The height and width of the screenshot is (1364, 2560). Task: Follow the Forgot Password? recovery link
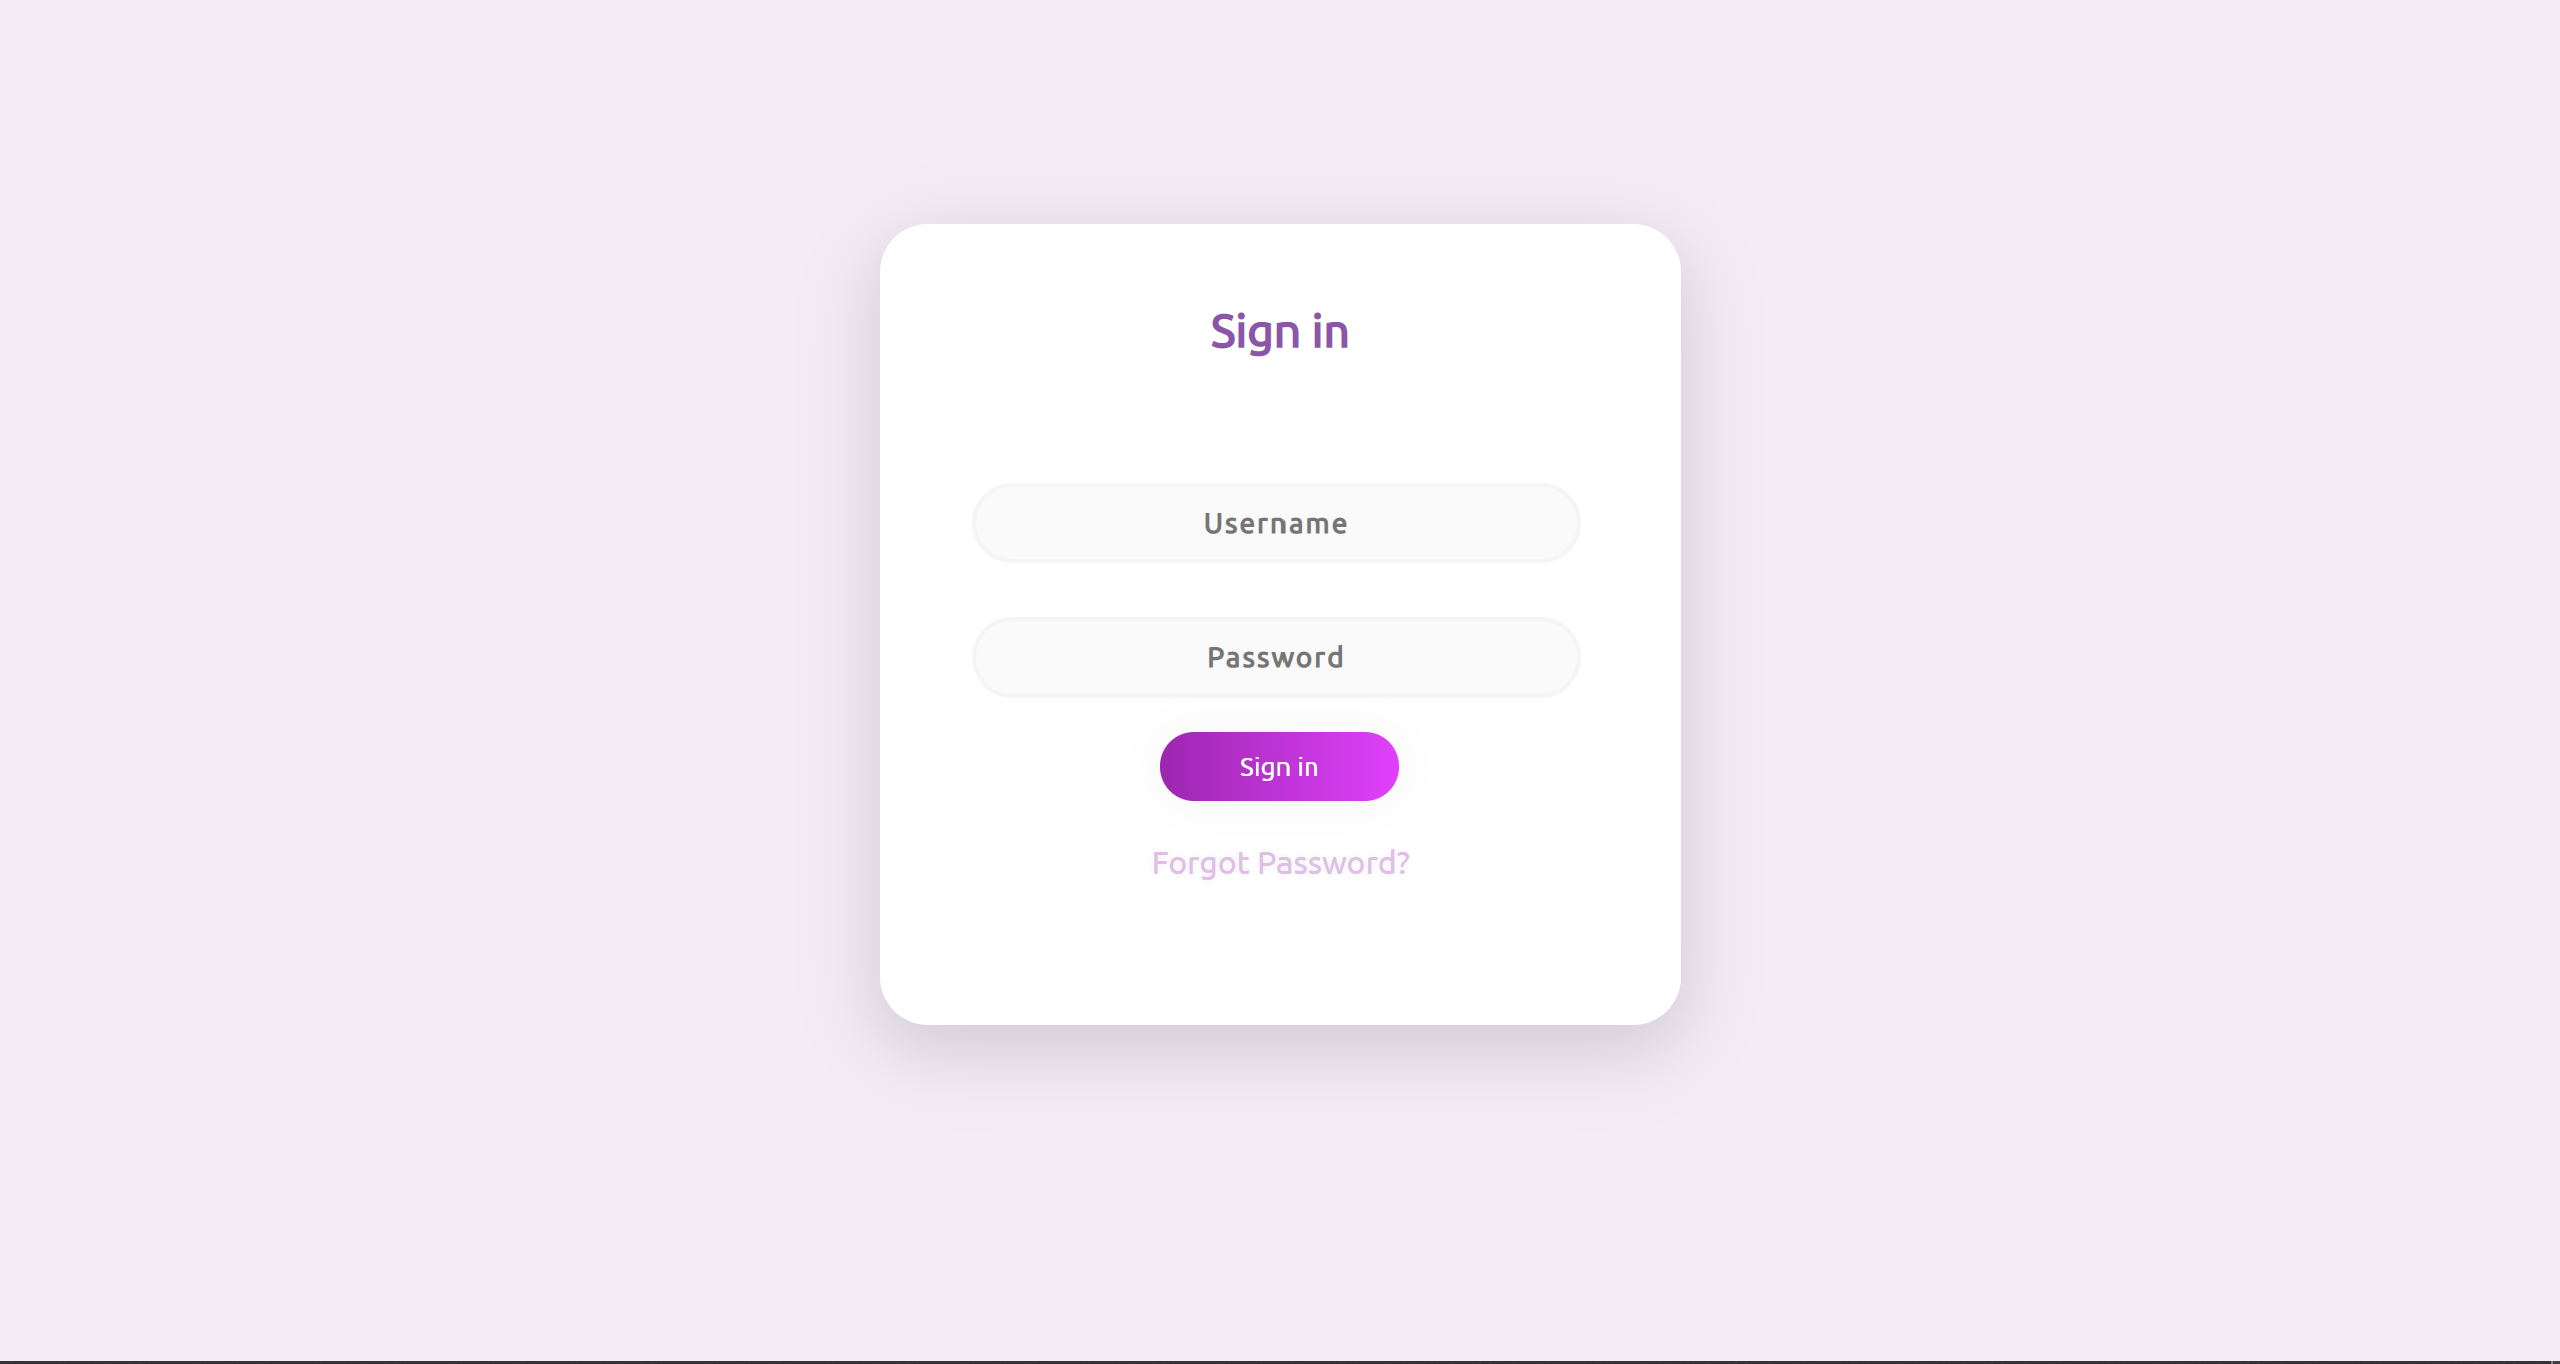coord(1280,863)
